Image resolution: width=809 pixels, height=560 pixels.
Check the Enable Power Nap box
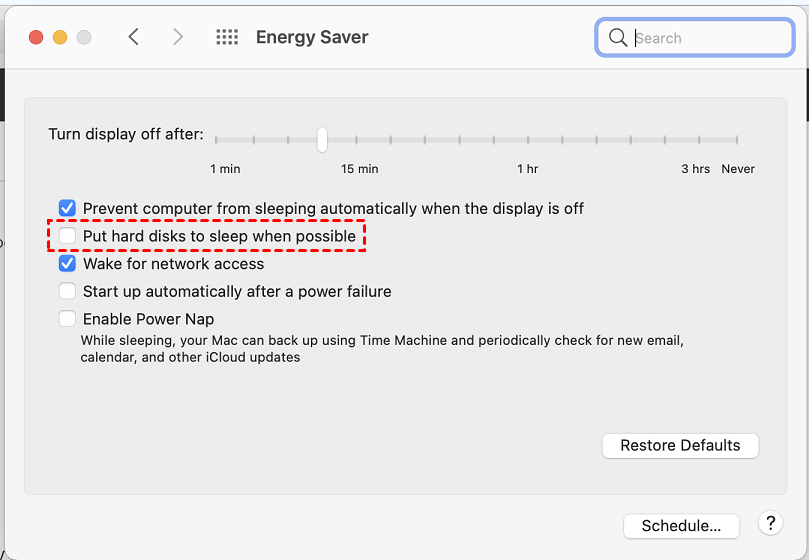coord(67,320)
